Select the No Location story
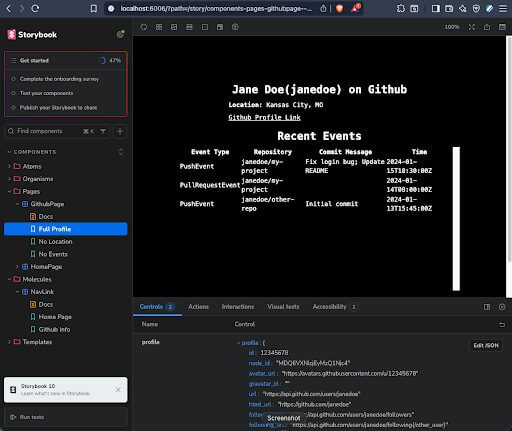The image size is (512, 431). 55,242
